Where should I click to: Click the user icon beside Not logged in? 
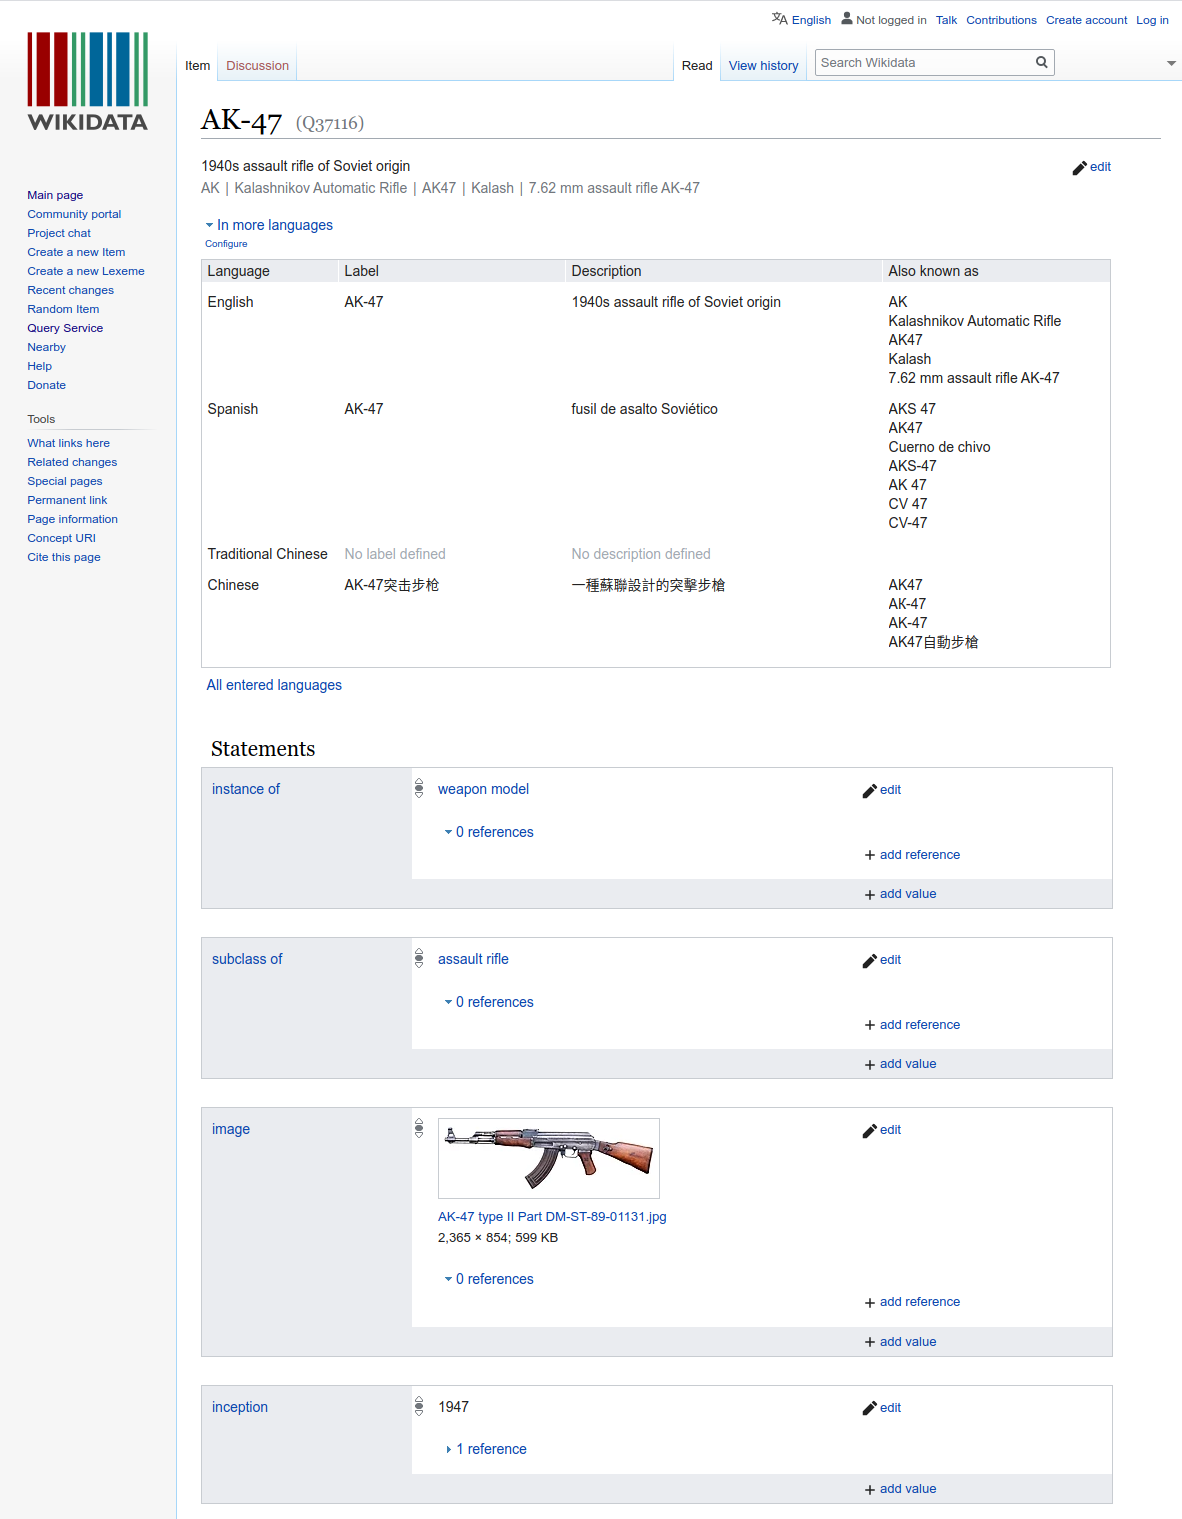(847, 18)
